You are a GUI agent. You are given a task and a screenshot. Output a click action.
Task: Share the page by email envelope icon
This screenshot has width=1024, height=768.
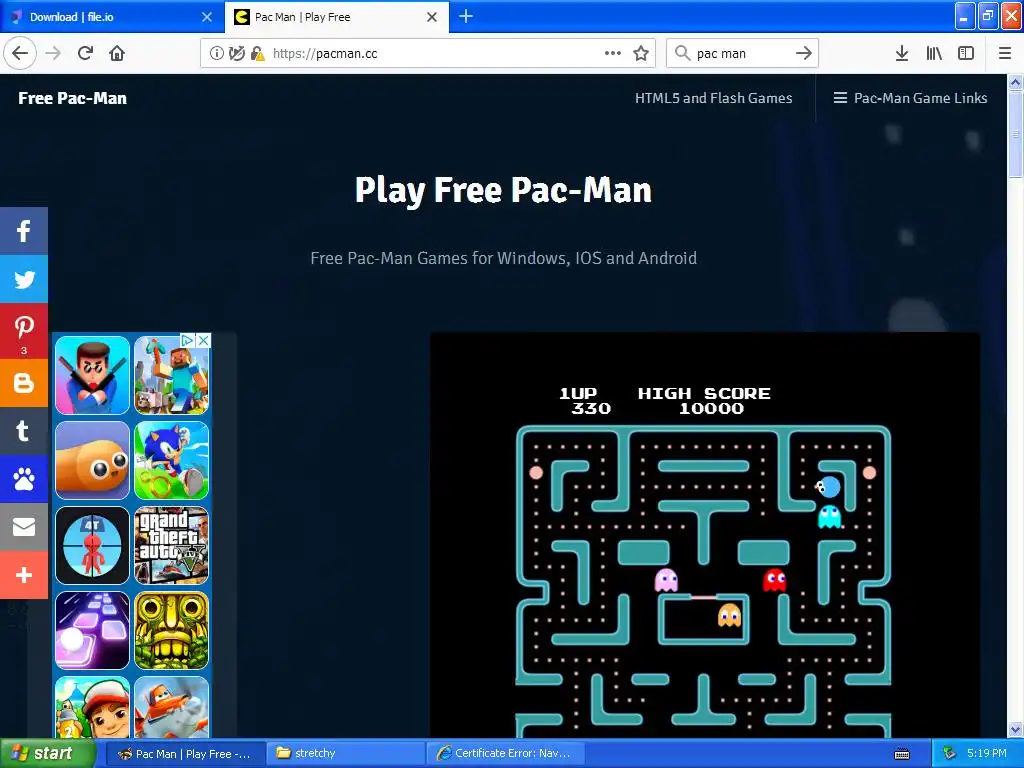coord(24,526)
